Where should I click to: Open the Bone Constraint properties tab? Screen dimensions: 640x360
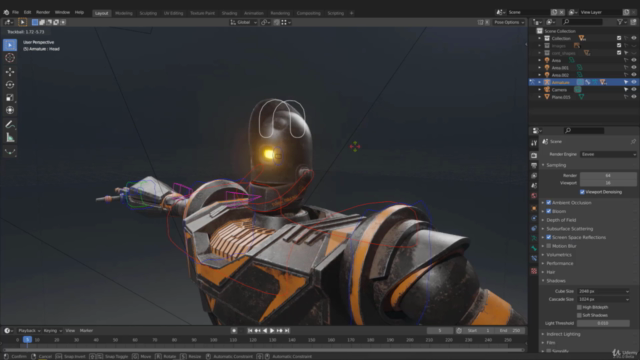pos(534,258)
